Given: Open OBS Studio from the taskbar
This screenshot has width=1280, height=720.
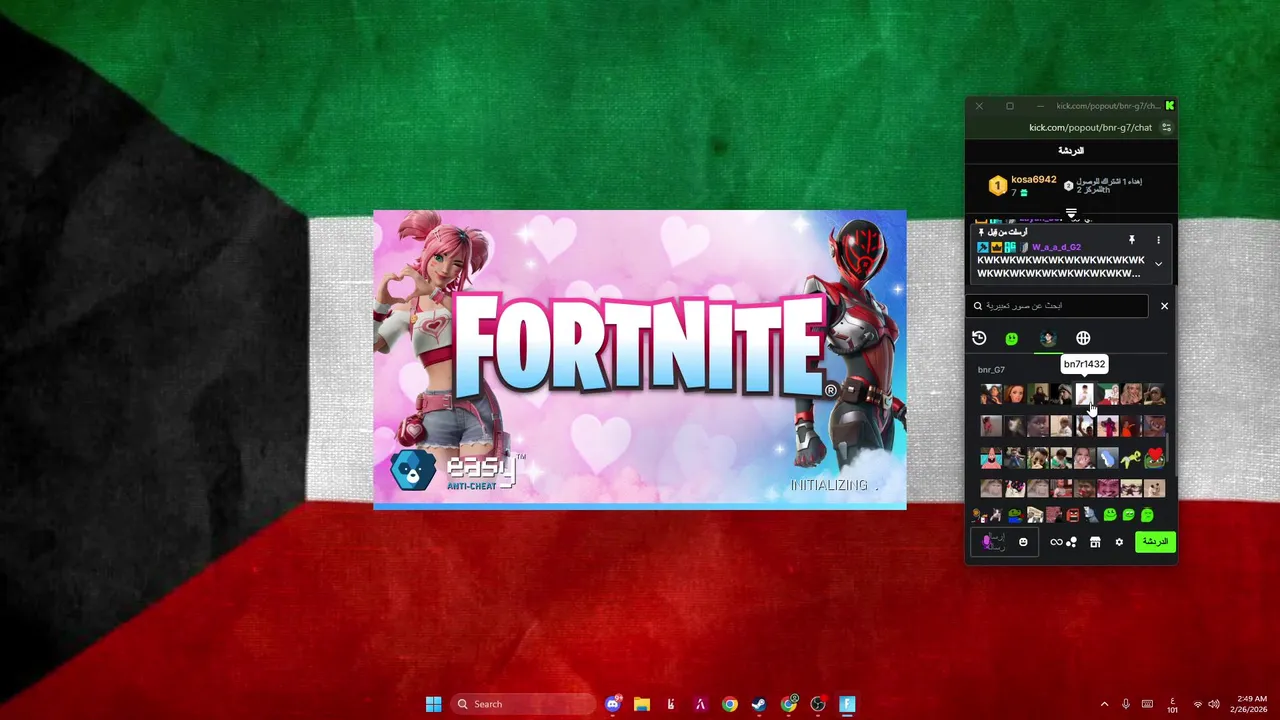Looking at the screenshot, I should [818, 704].
